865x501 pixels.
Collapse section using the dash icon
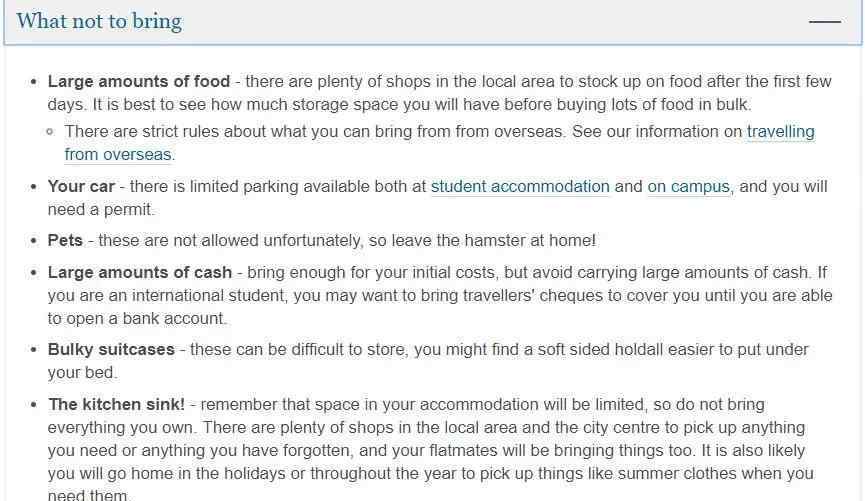825,22
